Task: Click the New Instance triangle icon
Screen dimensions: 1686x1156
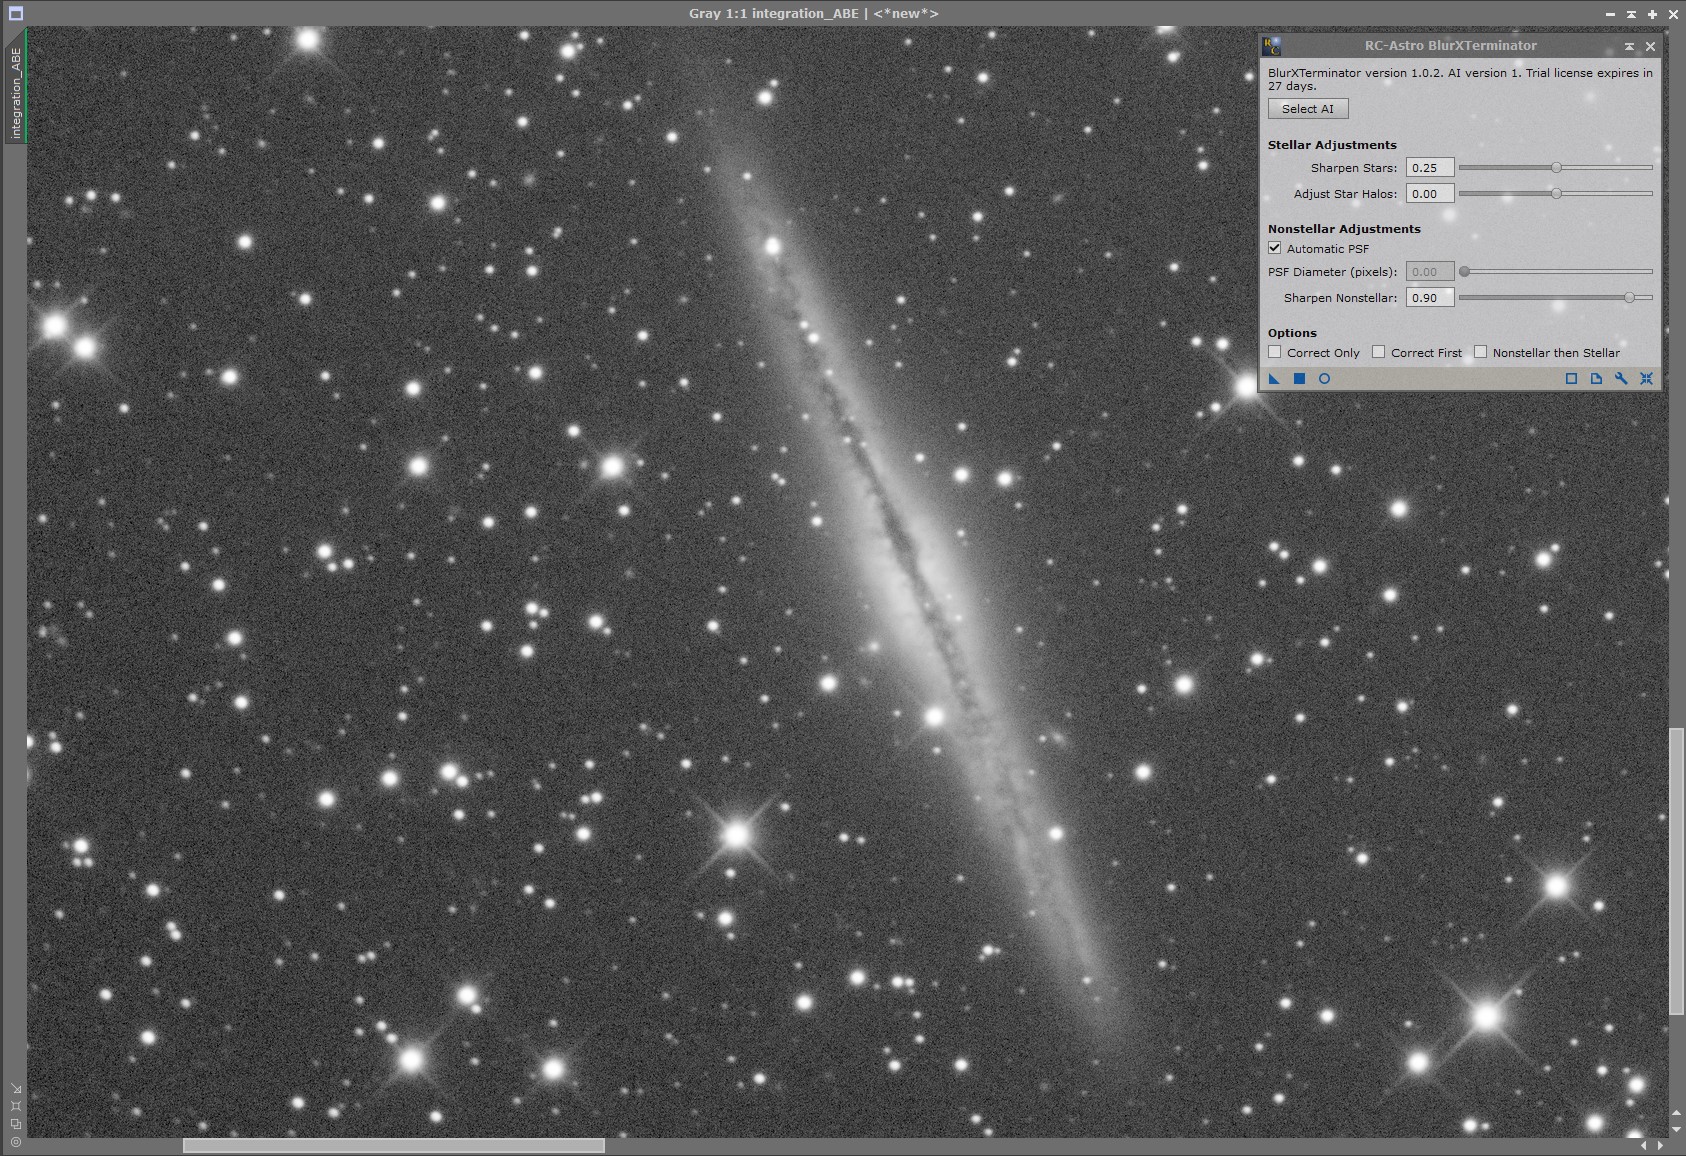Action: click(x=1274, y=379)
